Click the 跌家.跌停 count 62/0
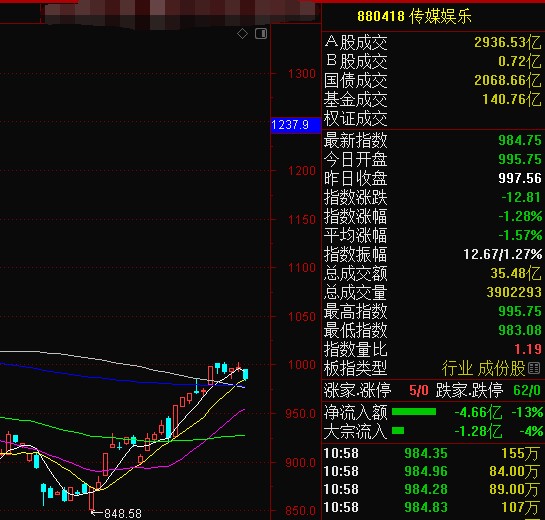This screenshot has width=545, height=520. point(527,391)
